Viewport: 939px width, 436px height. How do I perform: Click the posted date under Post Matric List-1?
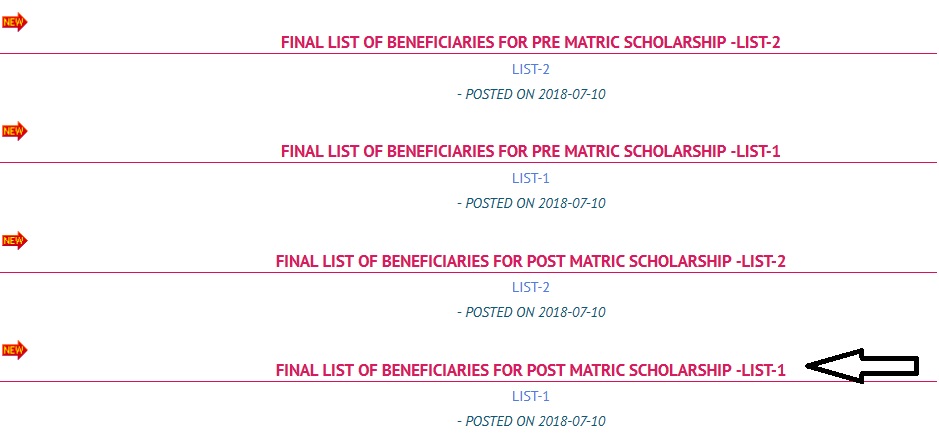pyautogui.click(x=531, y=422)
